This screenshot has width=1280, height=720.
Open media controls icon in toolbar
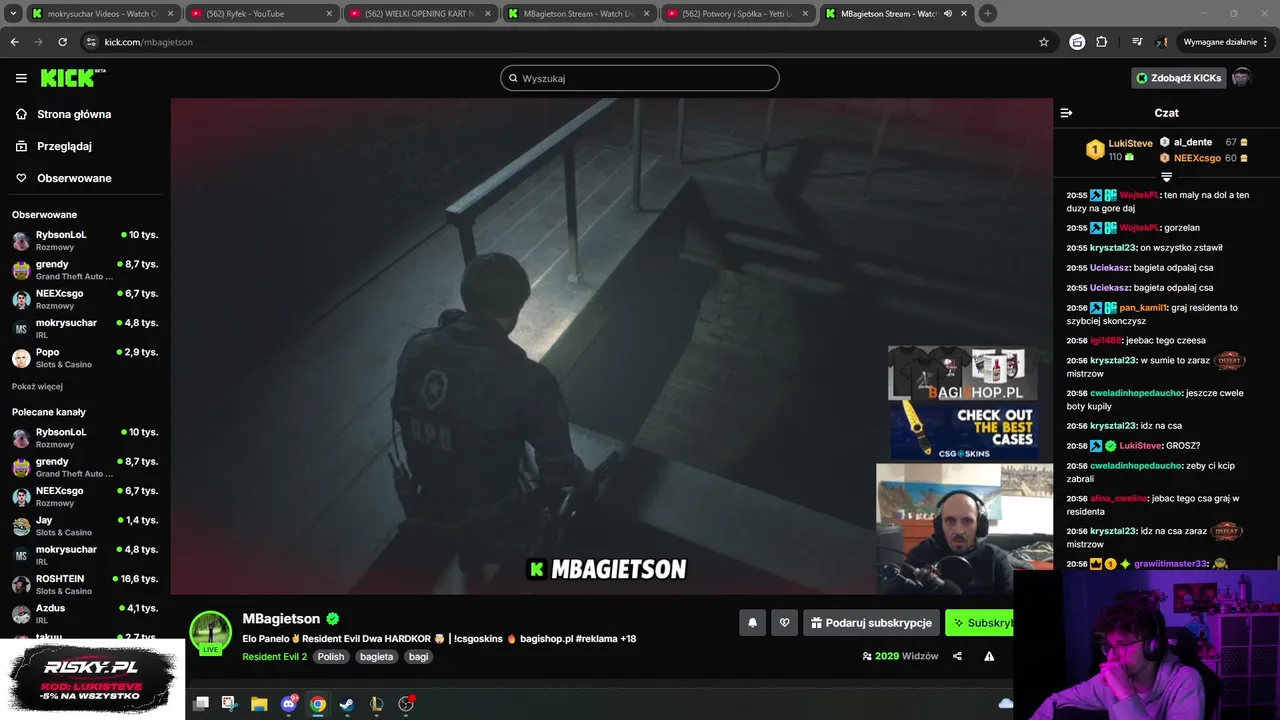click(x=1137, y=42)
